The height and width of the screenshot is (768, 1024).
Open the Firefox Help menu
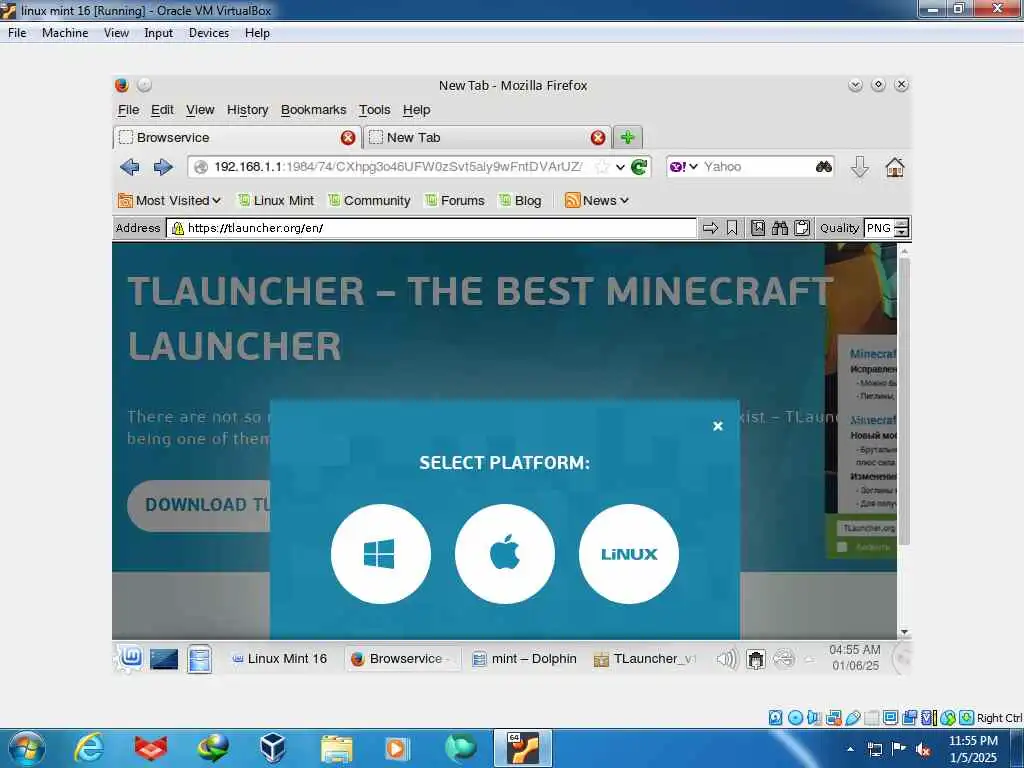point(416,110)
